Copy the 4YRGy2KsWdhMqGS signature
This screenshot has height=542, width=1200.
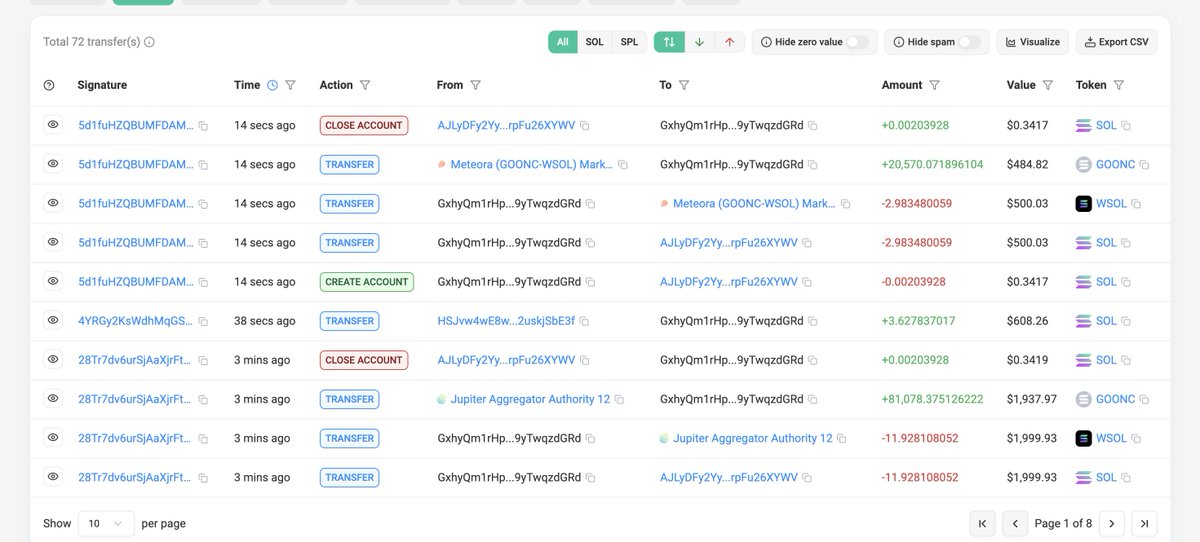tap(203, 321)
